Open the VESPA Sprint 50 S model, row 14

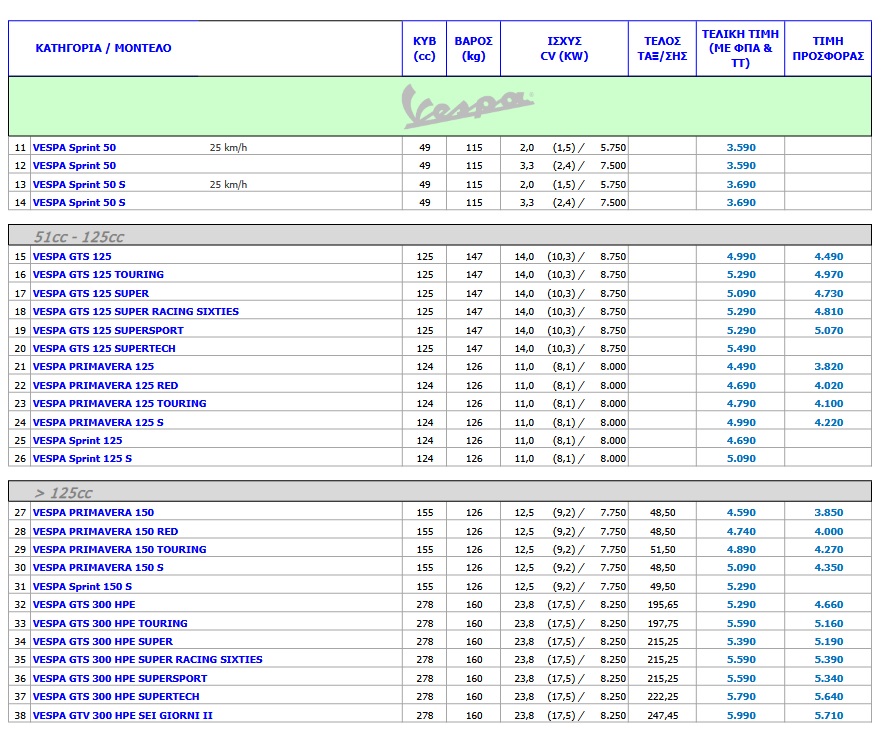79,202
